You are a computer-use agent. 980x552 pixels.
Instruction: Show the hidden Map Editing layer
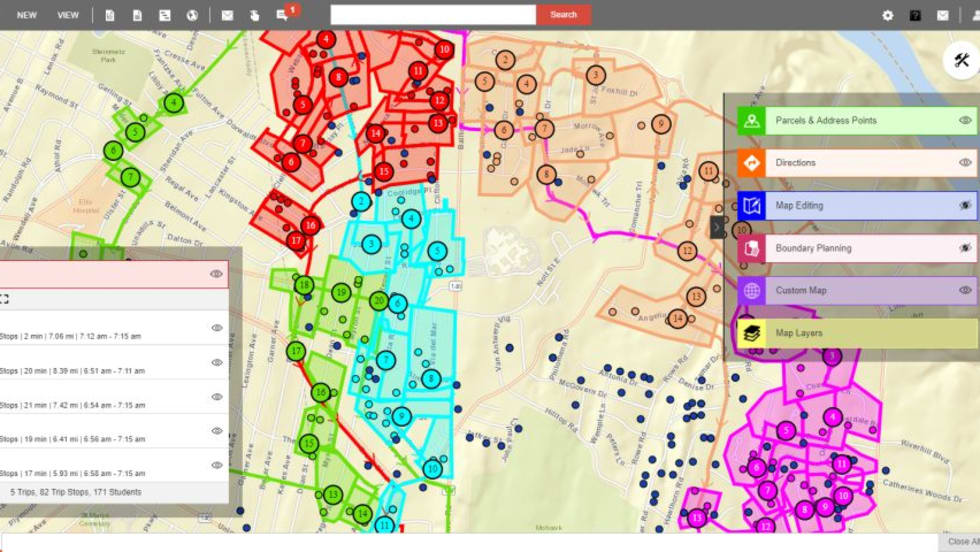pyautogui.click(x=965, y=206)
